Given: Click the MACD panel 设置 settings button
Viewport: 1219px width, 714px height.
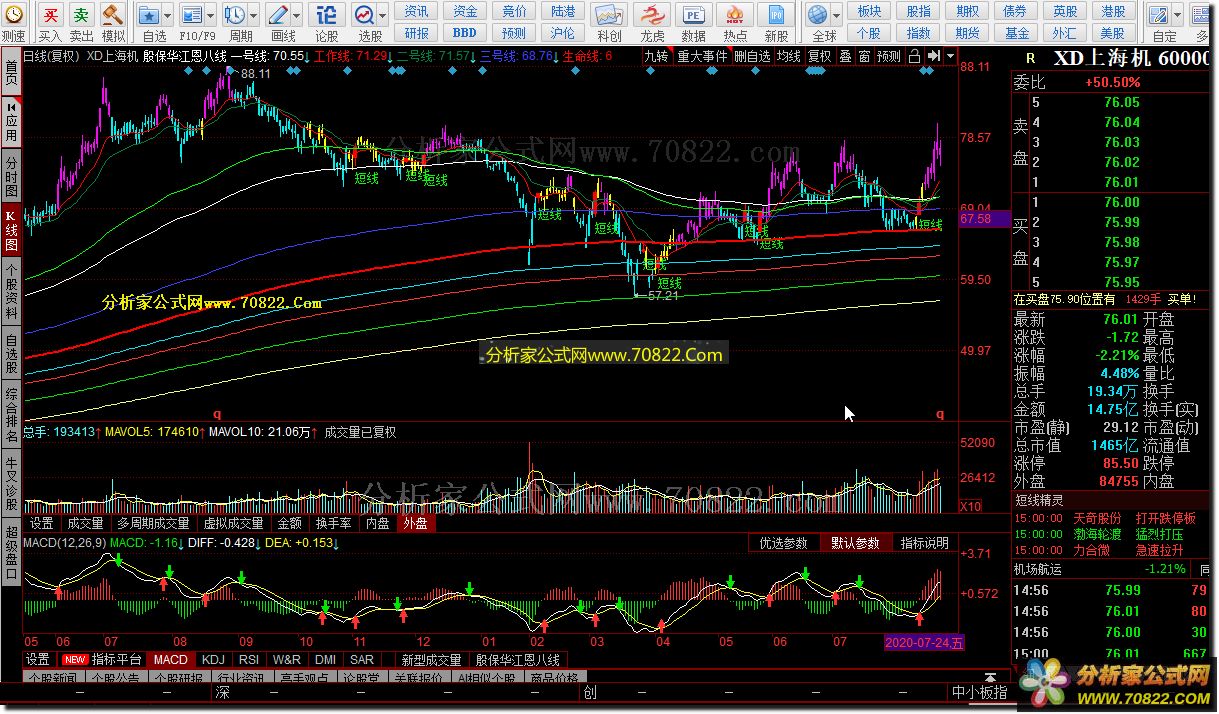Looking at the screenshot, I should (38, 660).
